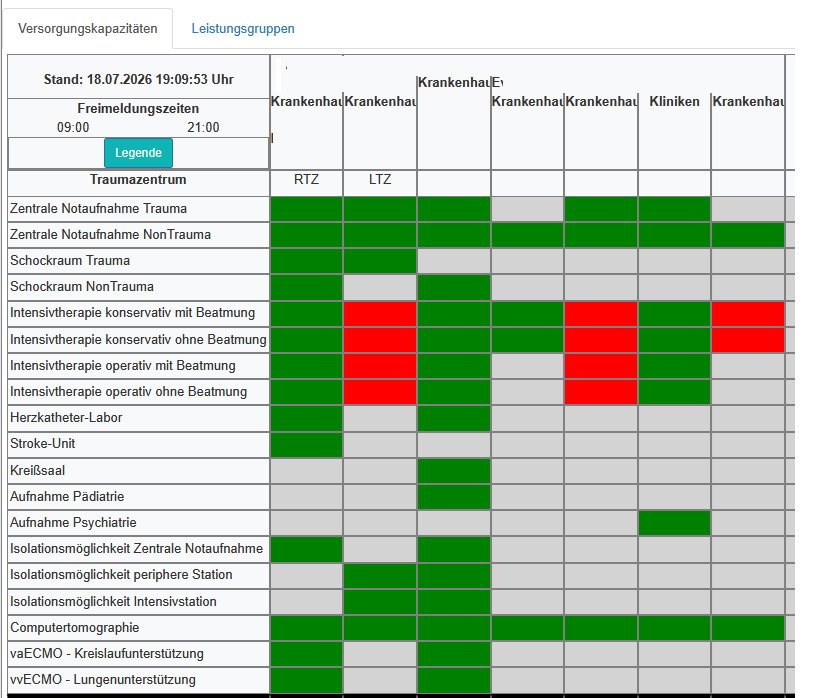Select Intensivtherapie konservativ mit Beatmung label
Screen dimensions: 826x698
[x=133, y=313]
